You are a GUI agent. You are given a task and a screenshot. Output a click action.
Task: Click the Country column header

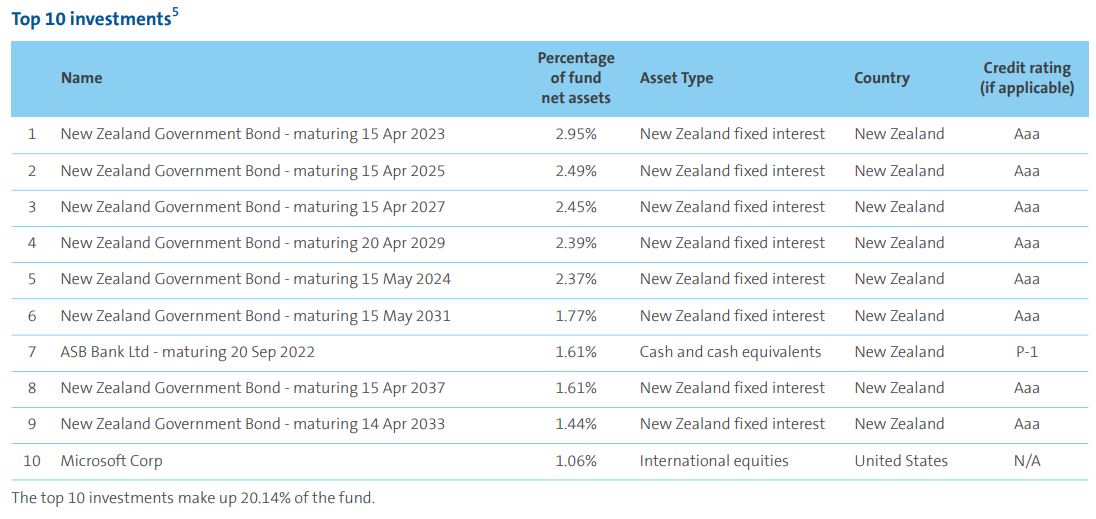[881, 78]
